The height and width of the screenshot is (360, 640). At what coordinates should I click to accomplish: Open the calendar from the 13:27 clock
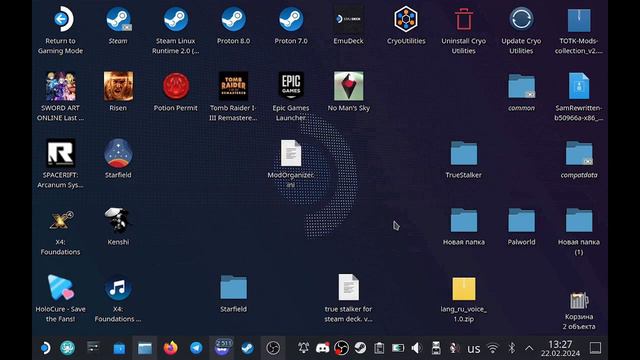(560, 348)
